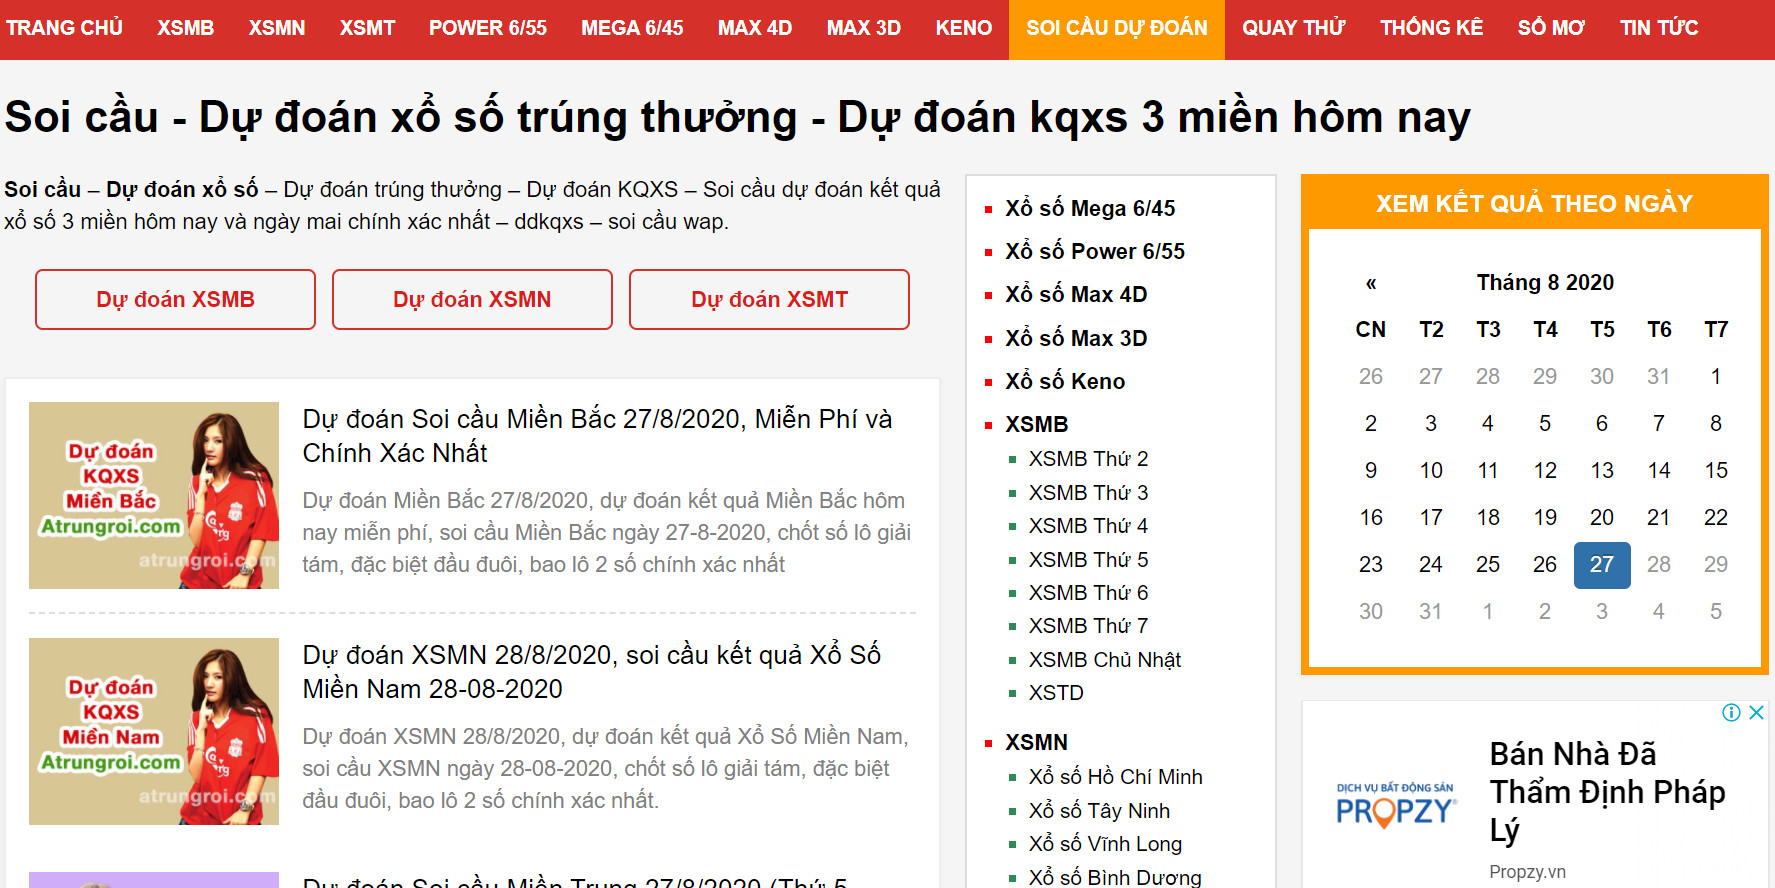Click the ad info icon

click(x=1731, y=712)
